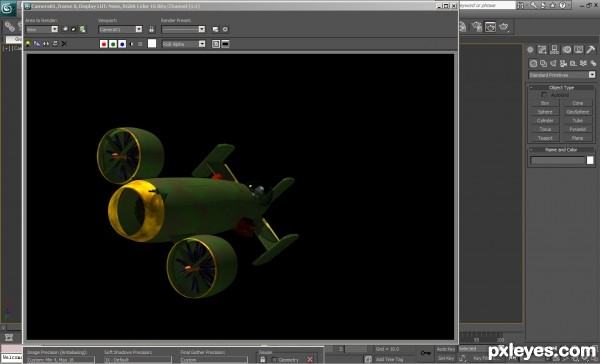This screenshot has width=600, height=364.
Task: Collapse the Object Type rollout
Action: (561, 87)
